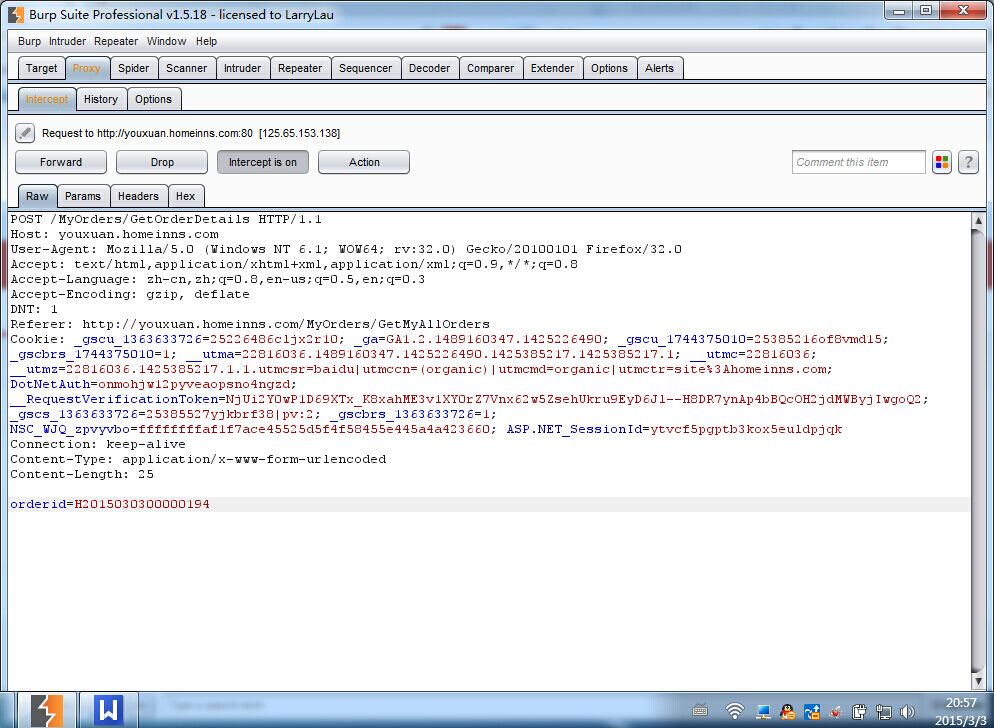Click the ASP.NET_SessionId cookie value
The height and width of the screenshot is (728, 994).
click(x=746, y=429)
